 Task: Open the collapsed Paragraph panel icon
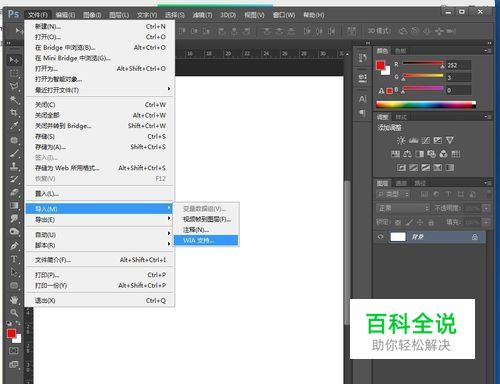pyautogui.click(x=363, y=113)
